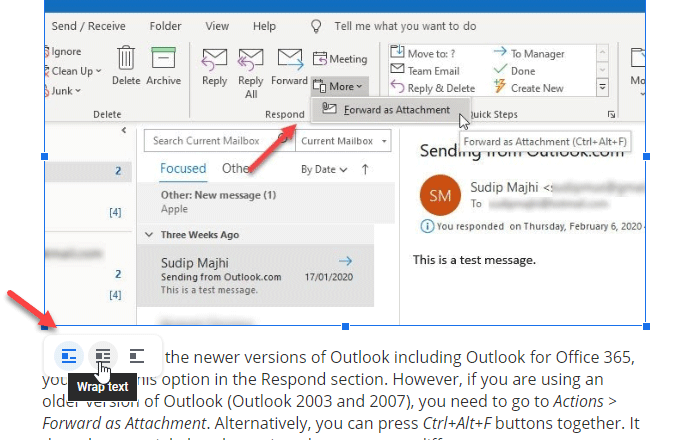Select the To Manager quick step
Screen dimensions: 700x440
[529, 54]
